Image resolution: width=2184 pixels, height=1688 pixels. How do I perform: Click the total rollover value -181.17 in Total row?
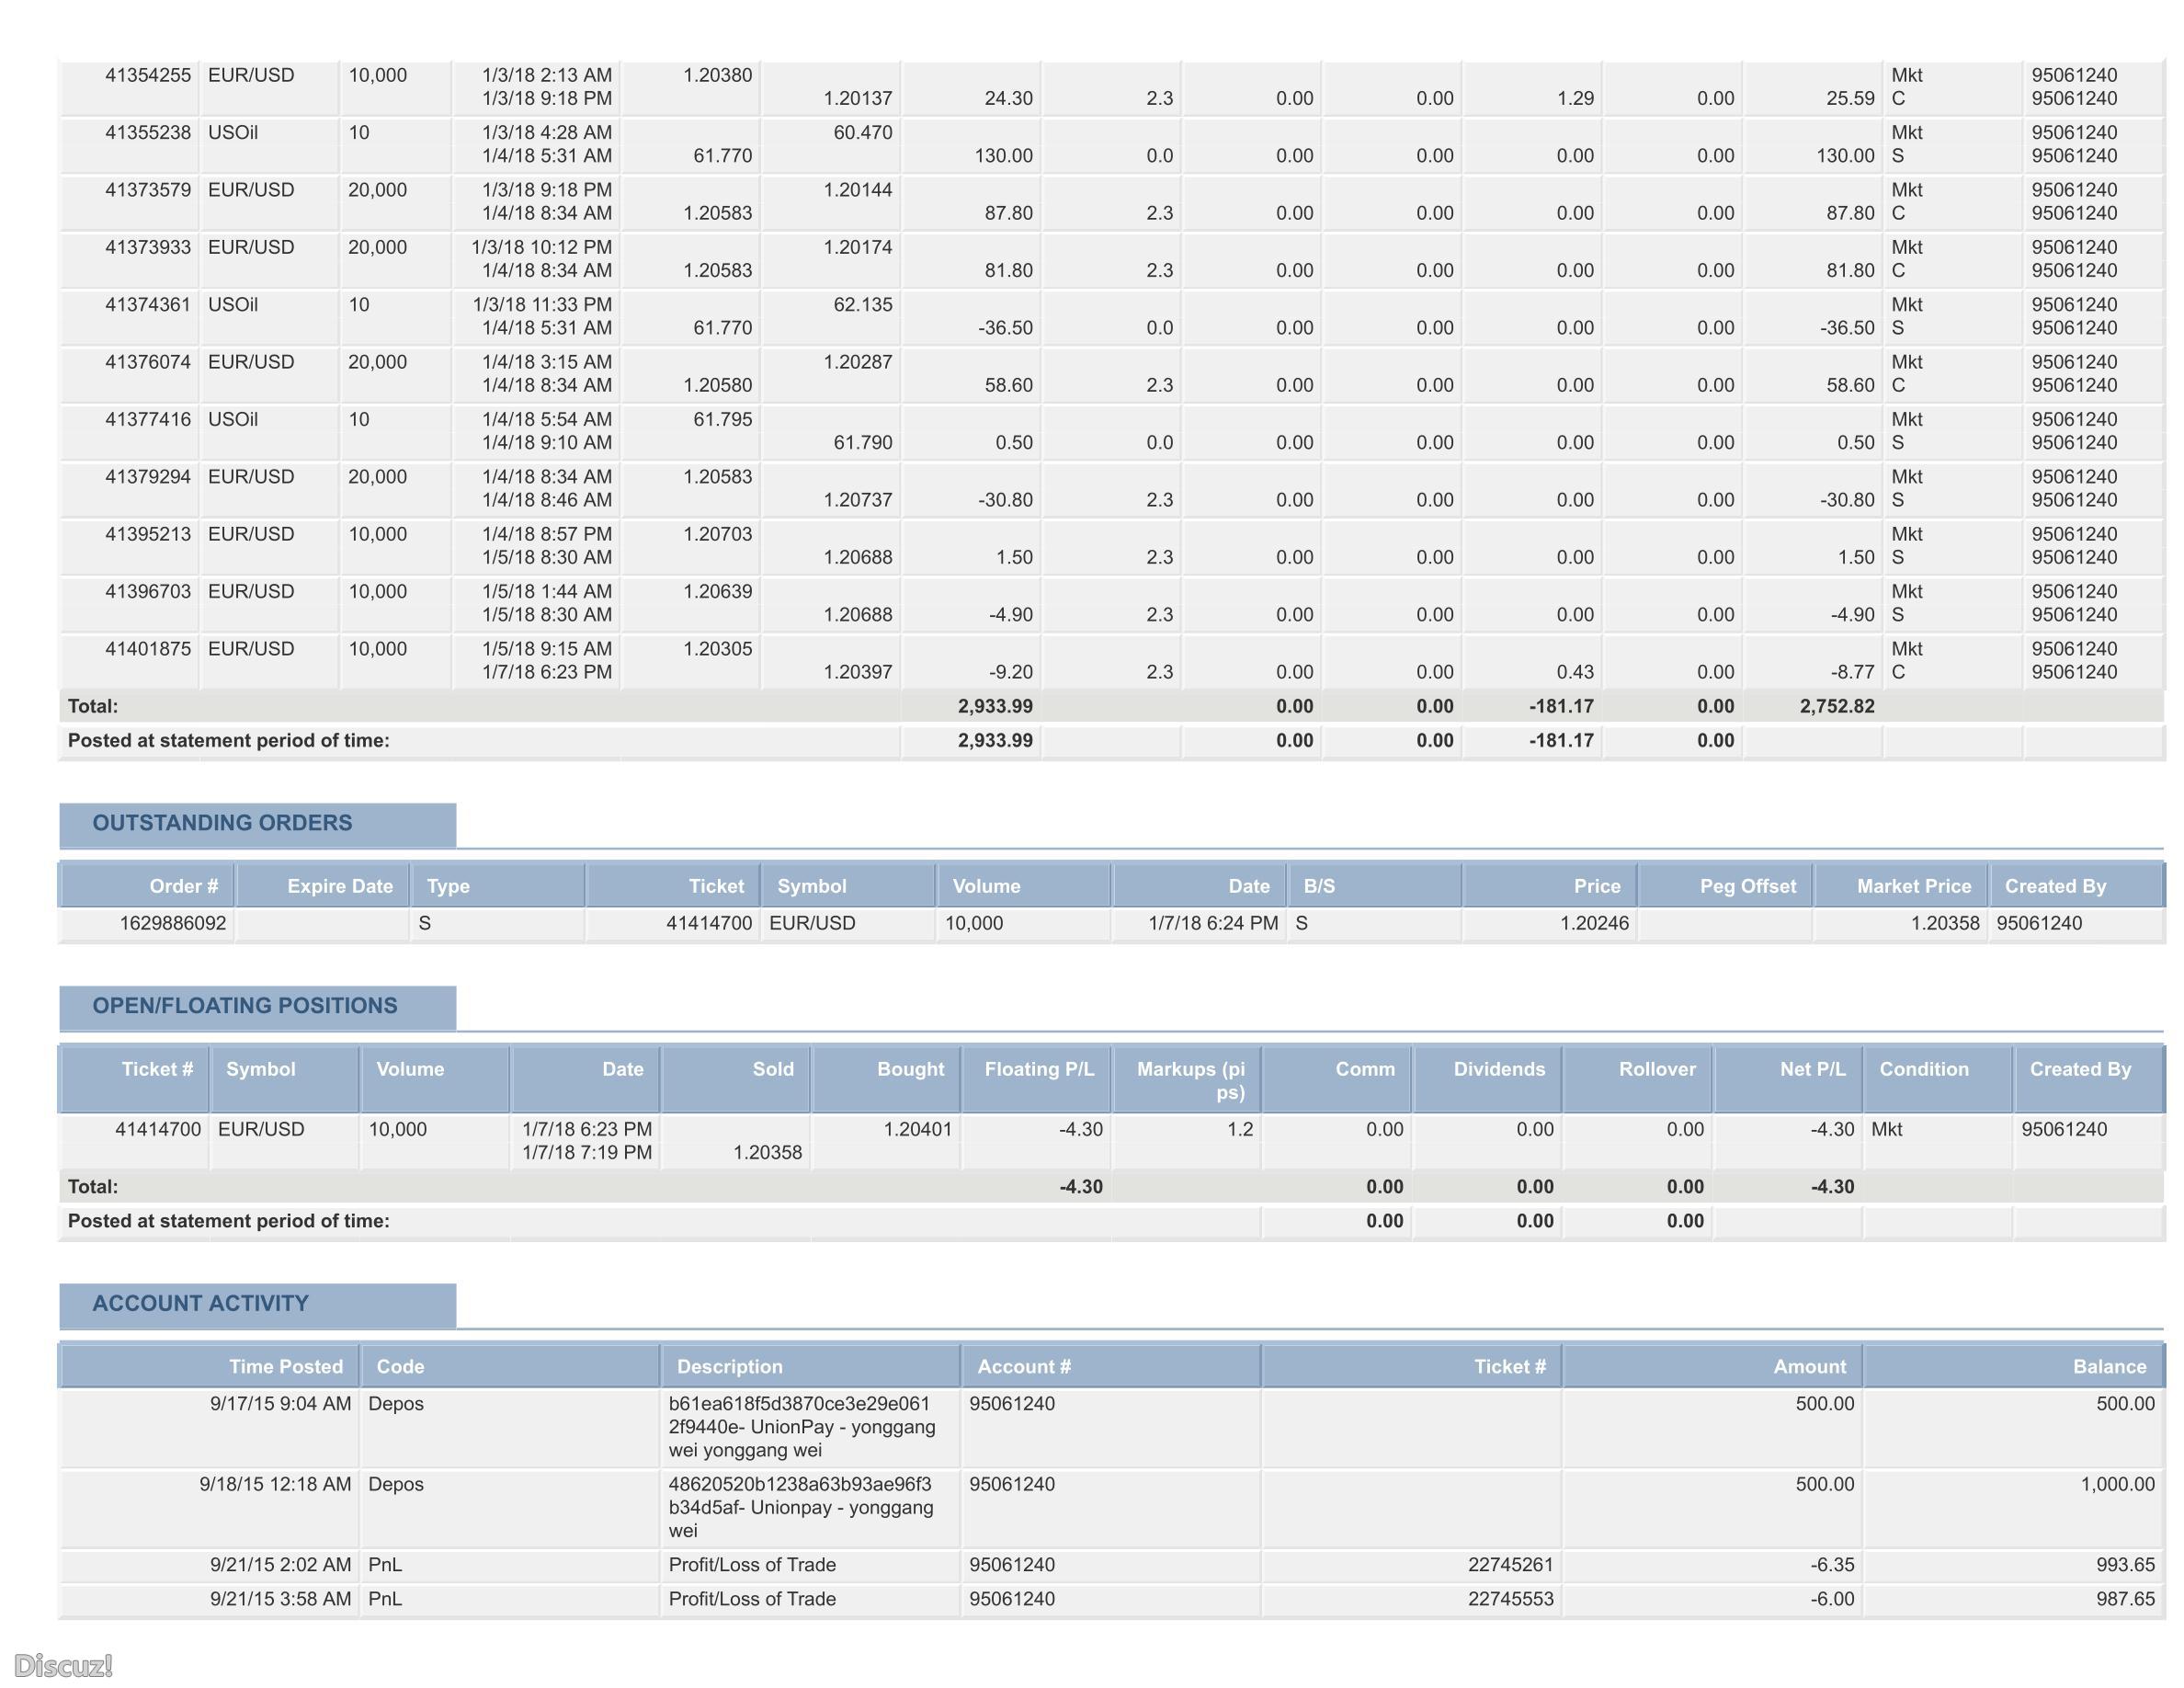coord(1561,706)
